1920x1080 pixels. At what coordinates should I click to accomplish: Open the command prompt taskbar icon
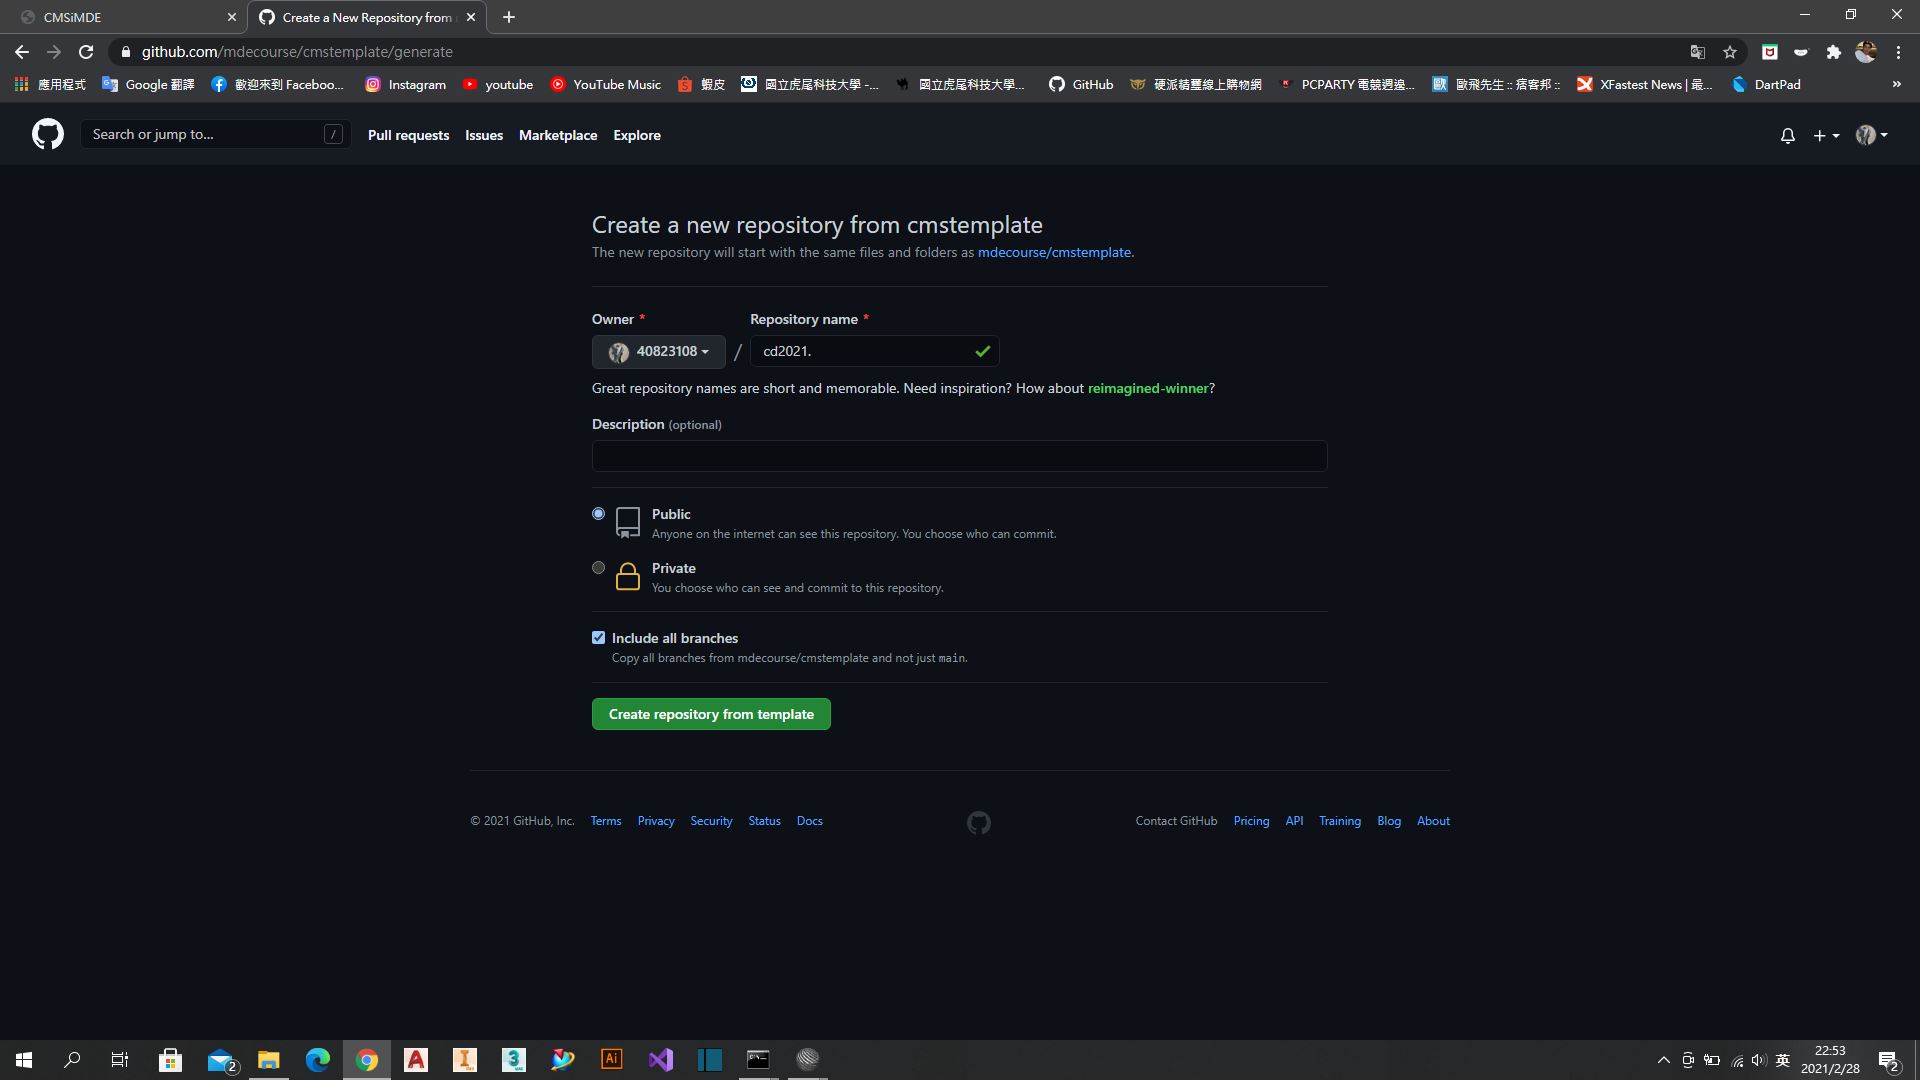point(759,1060)
